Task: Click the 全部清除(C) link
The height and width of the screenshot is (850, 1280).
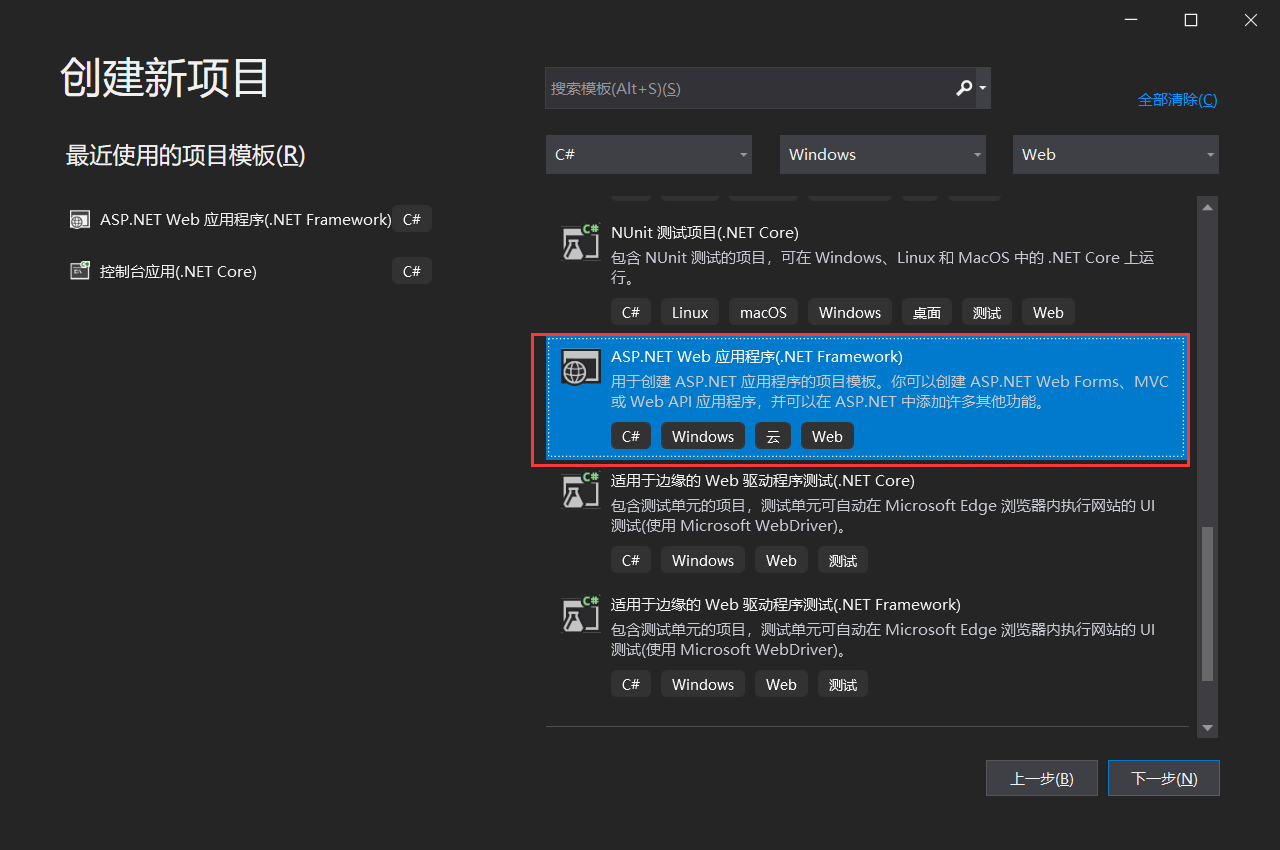Action: point(1177,99)
